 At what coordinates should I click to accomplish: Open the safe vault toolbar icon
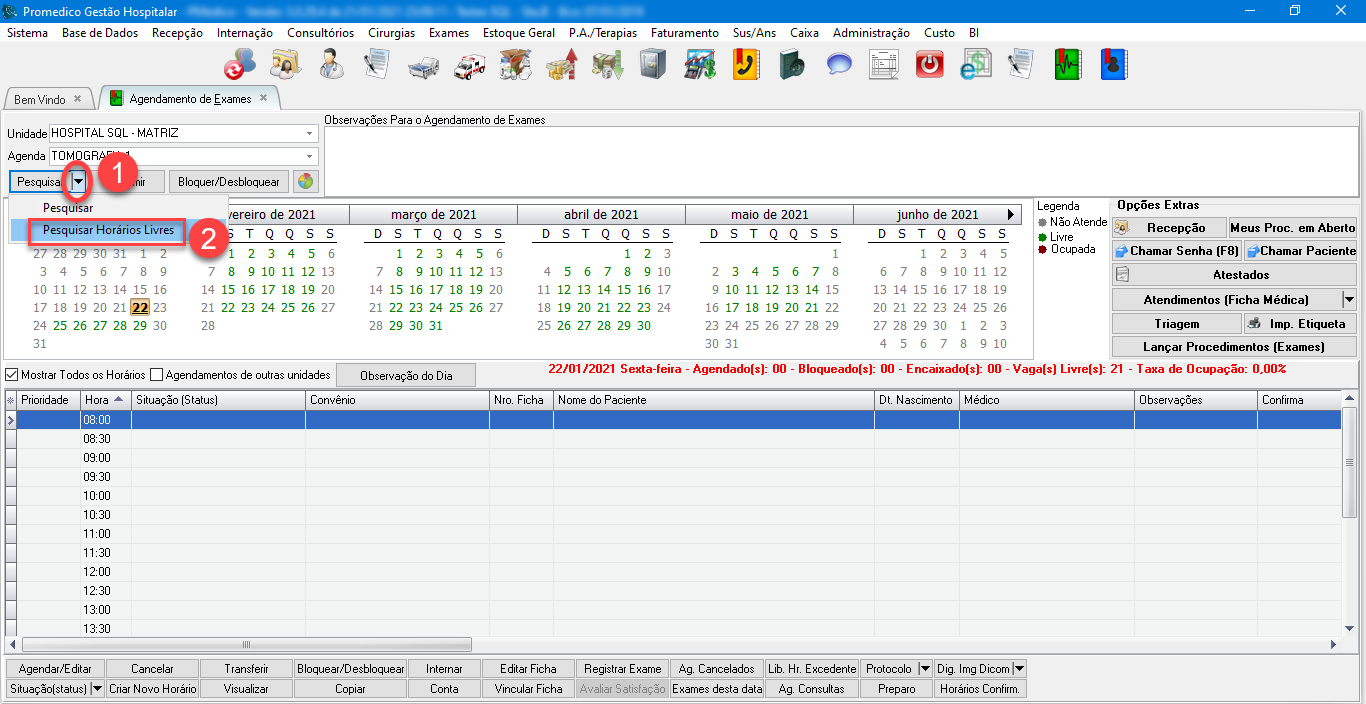click(x=653, y=66)
